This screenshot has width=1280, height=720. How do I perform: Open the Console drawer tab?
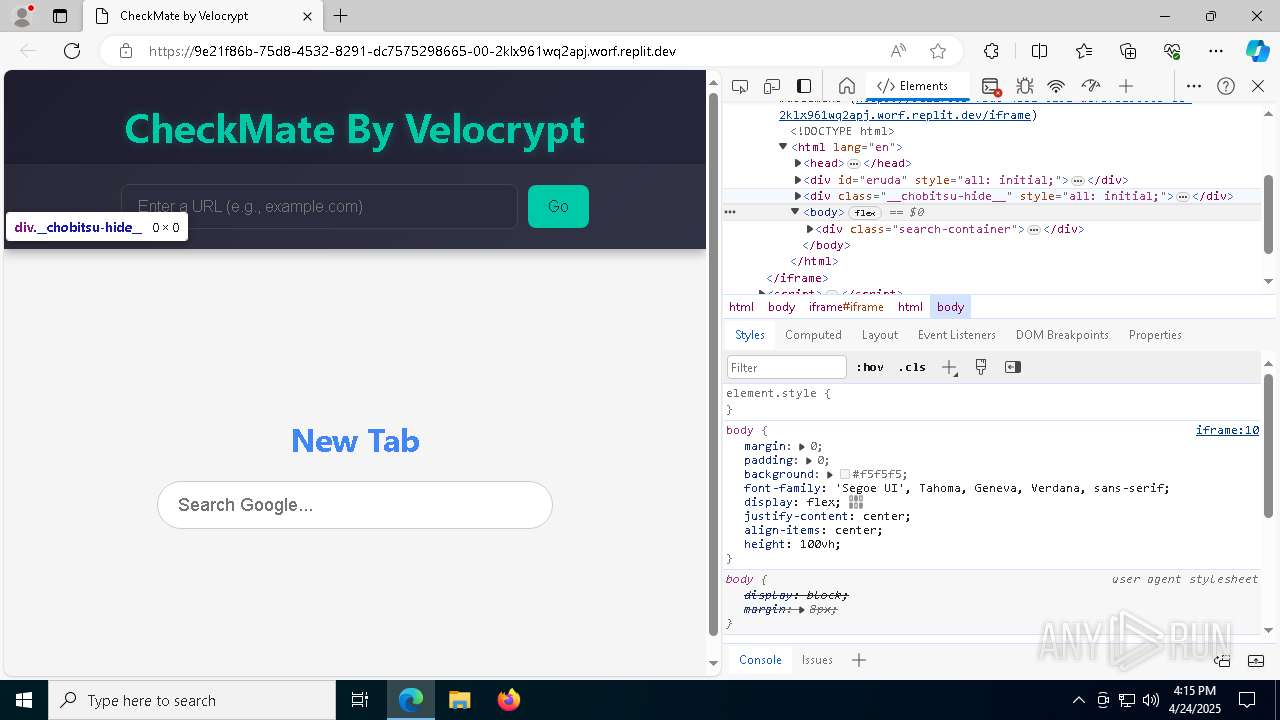pos(760,660)
